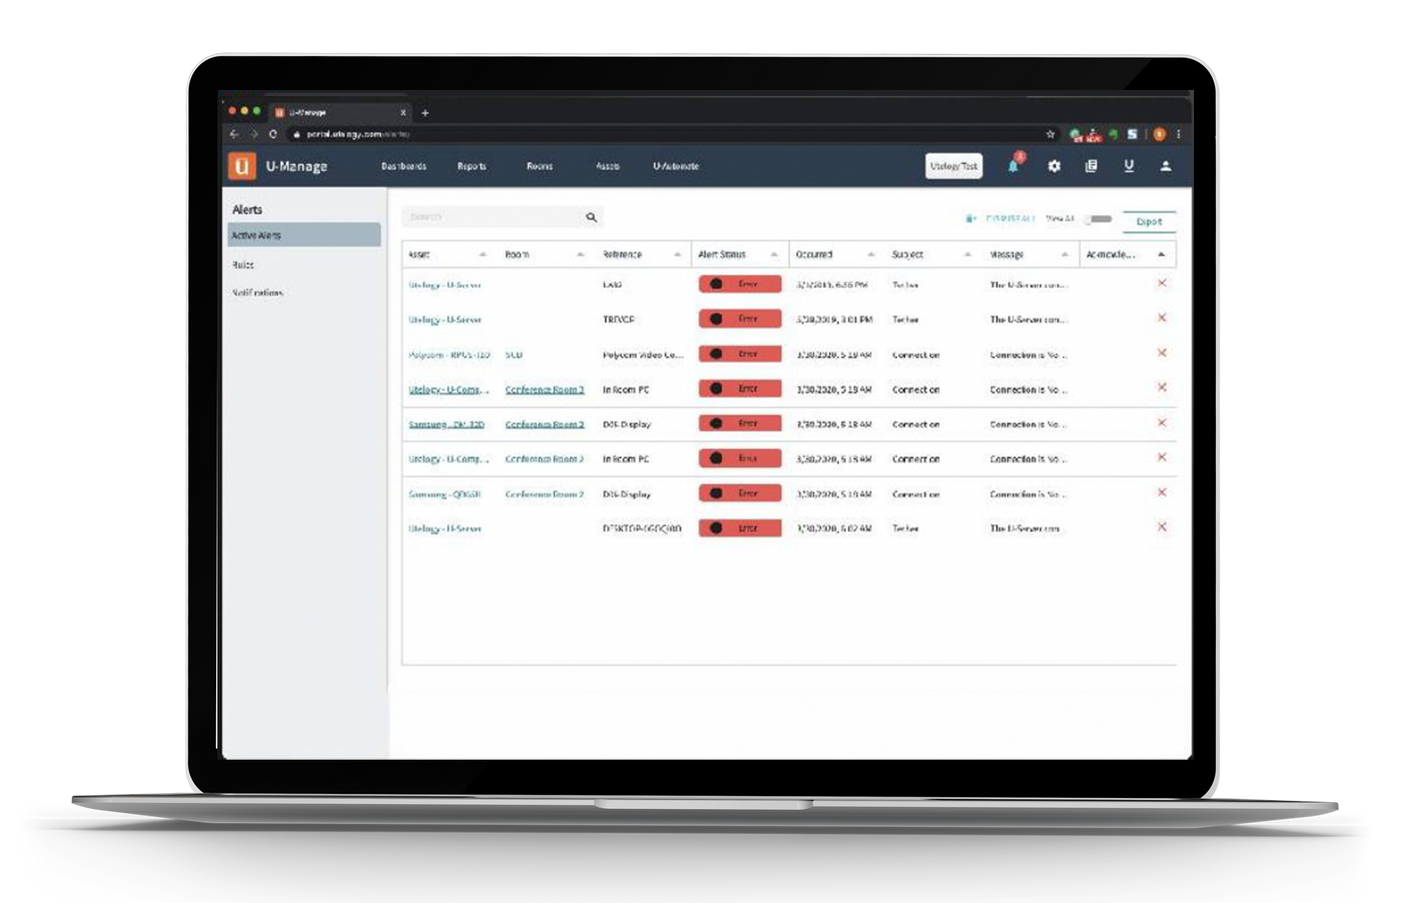Open the Dashboards menu

[x=404, y=166]
